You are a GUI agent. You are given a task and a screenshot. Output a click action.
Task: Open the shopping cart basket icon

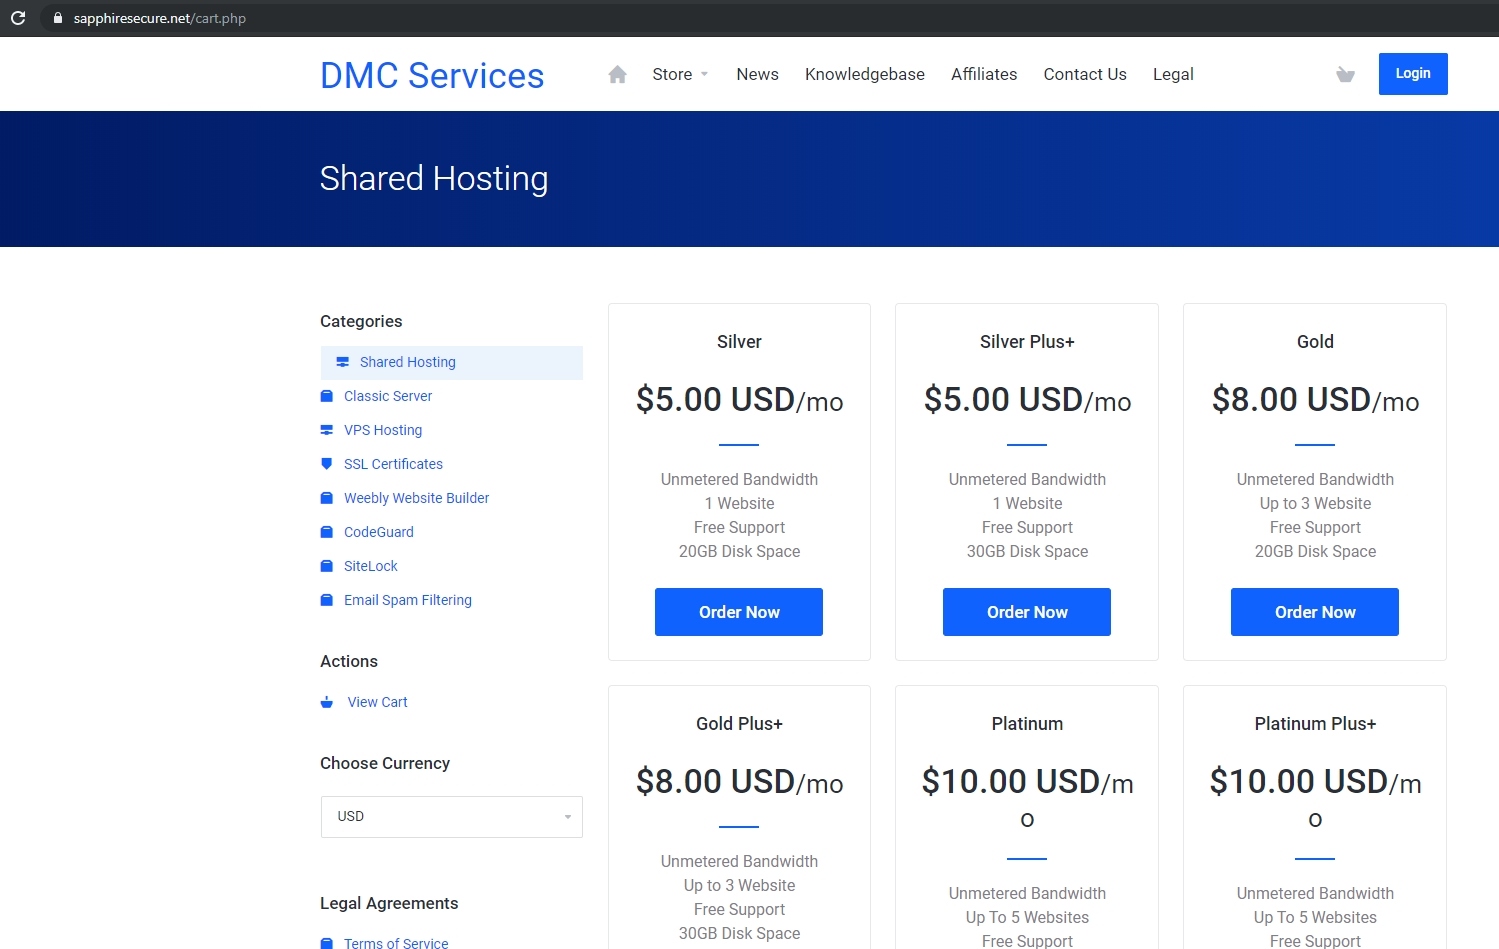(1345, 74)
